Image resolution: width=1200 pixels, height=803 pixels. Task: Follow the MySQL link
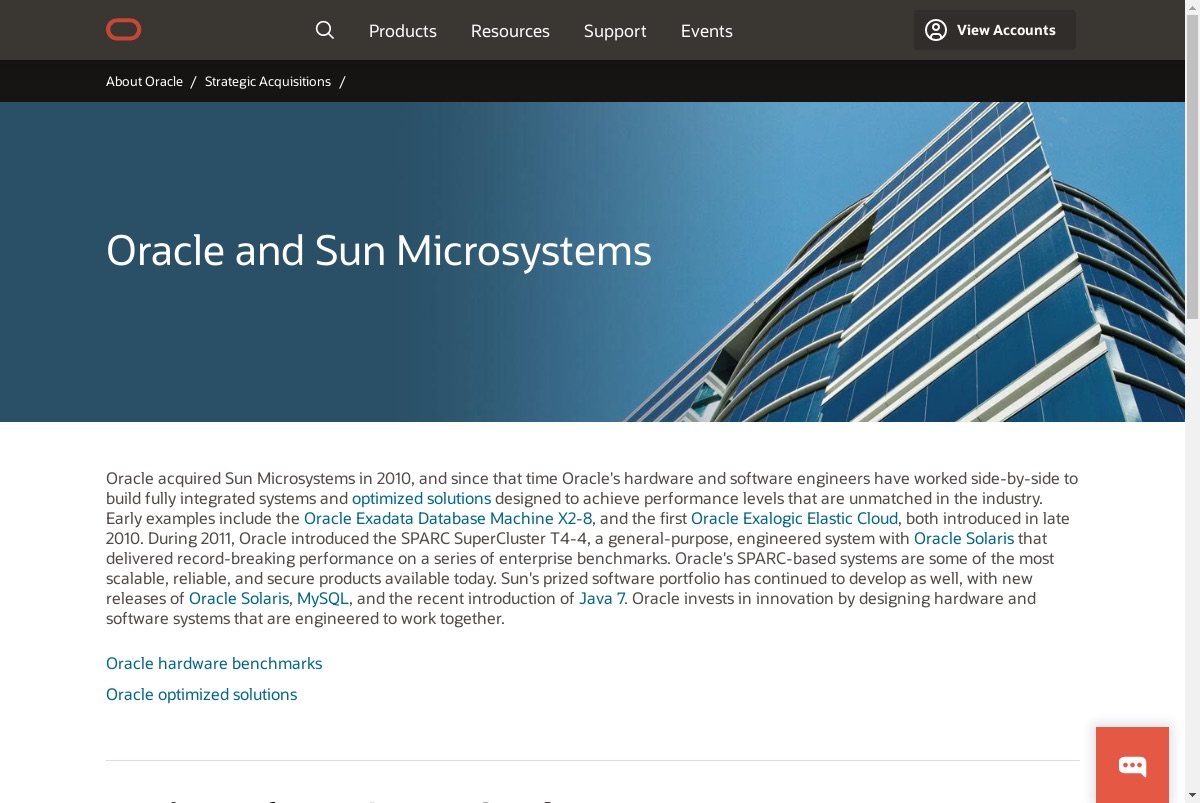click(323, 598)
